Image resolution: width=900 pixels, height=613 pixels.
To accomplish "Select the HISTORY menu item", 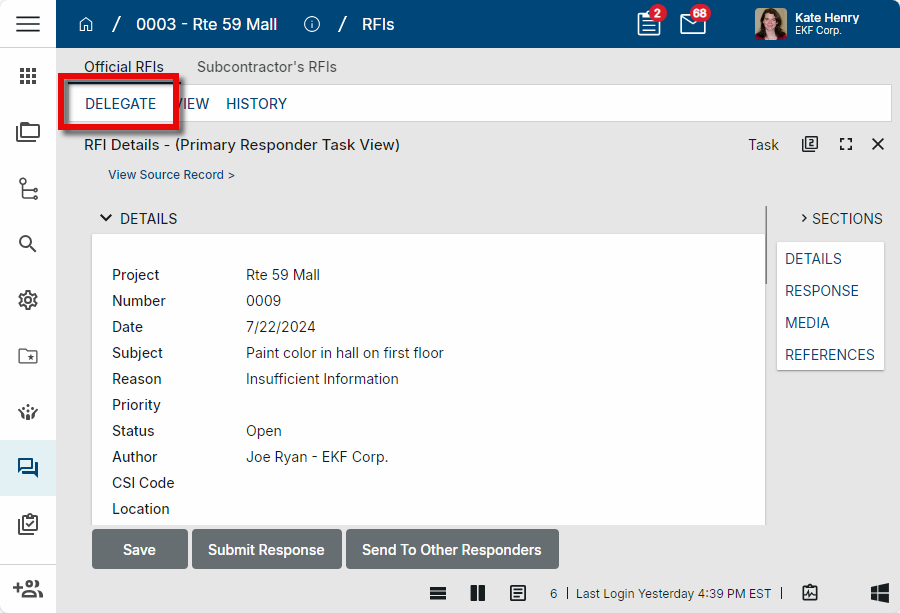I will tap(256, 104).
